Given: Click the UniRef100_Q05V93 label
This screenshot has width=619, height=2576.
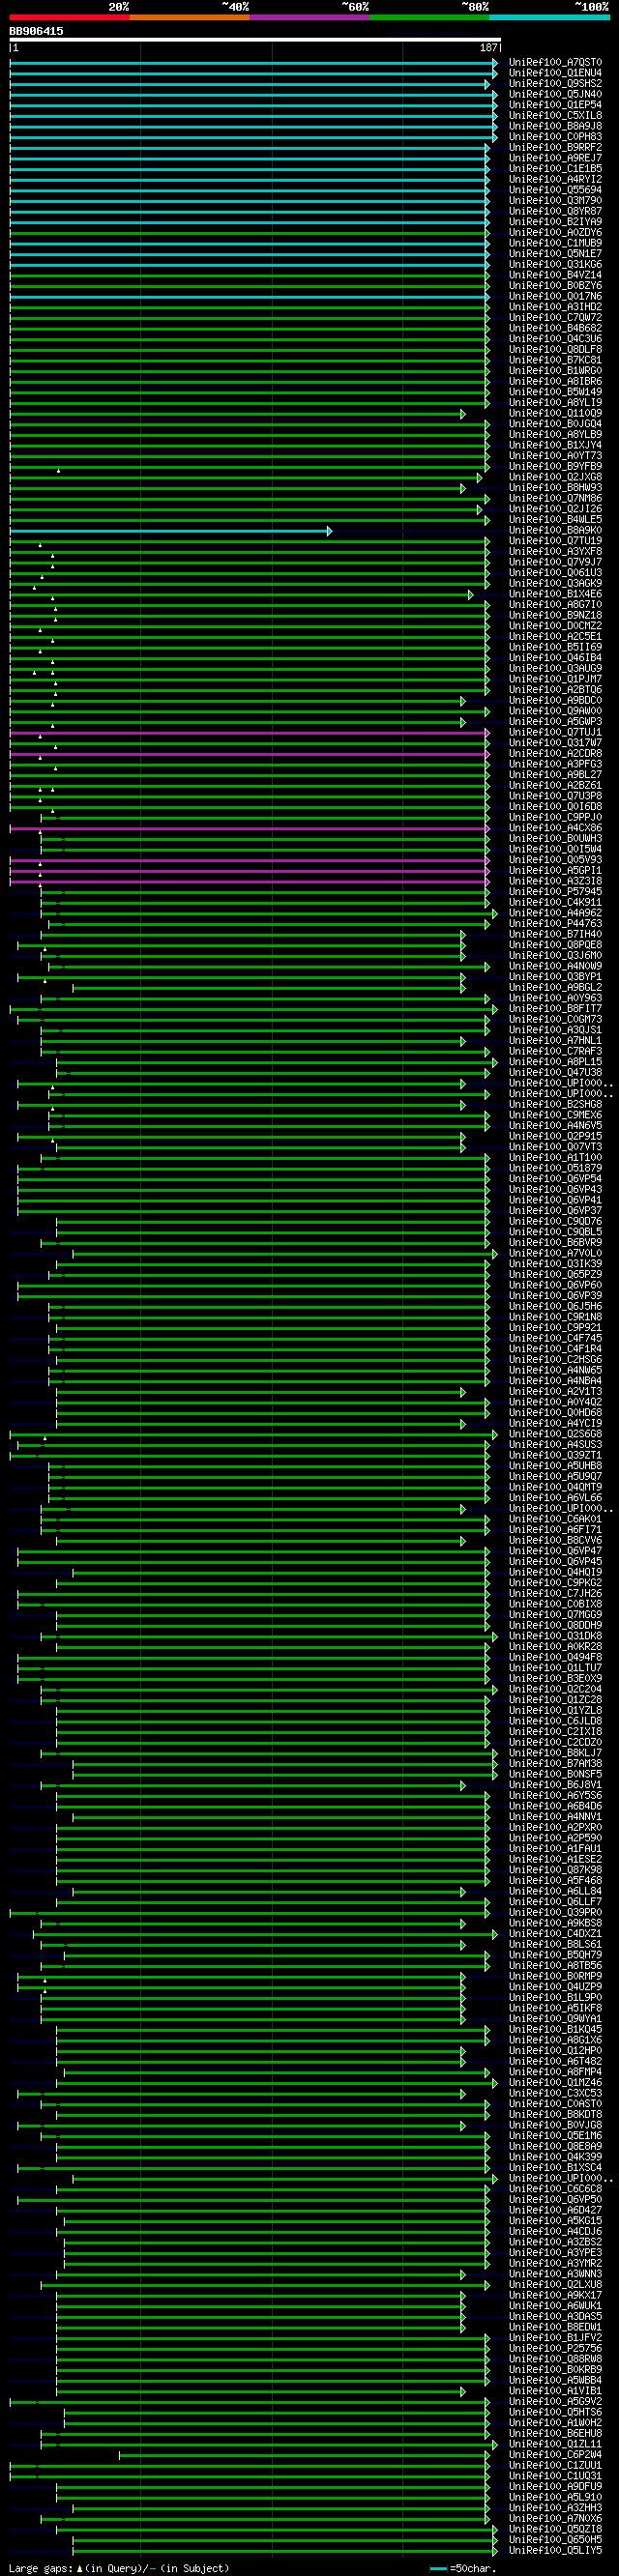Looking at the screenshot, I should 555,860.
